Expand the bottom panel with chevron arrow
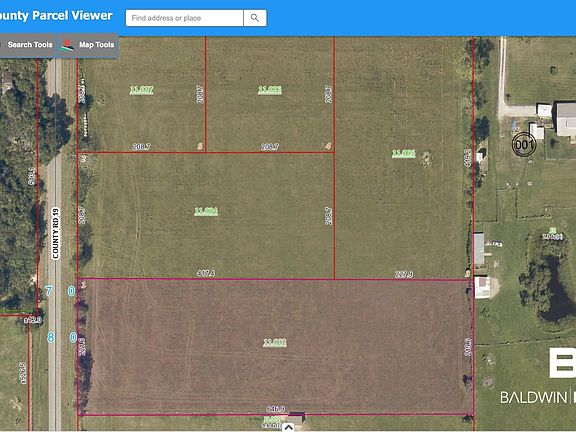Image resolution: width=576 pixels, height=432 pixels. [x=289, y=427]
